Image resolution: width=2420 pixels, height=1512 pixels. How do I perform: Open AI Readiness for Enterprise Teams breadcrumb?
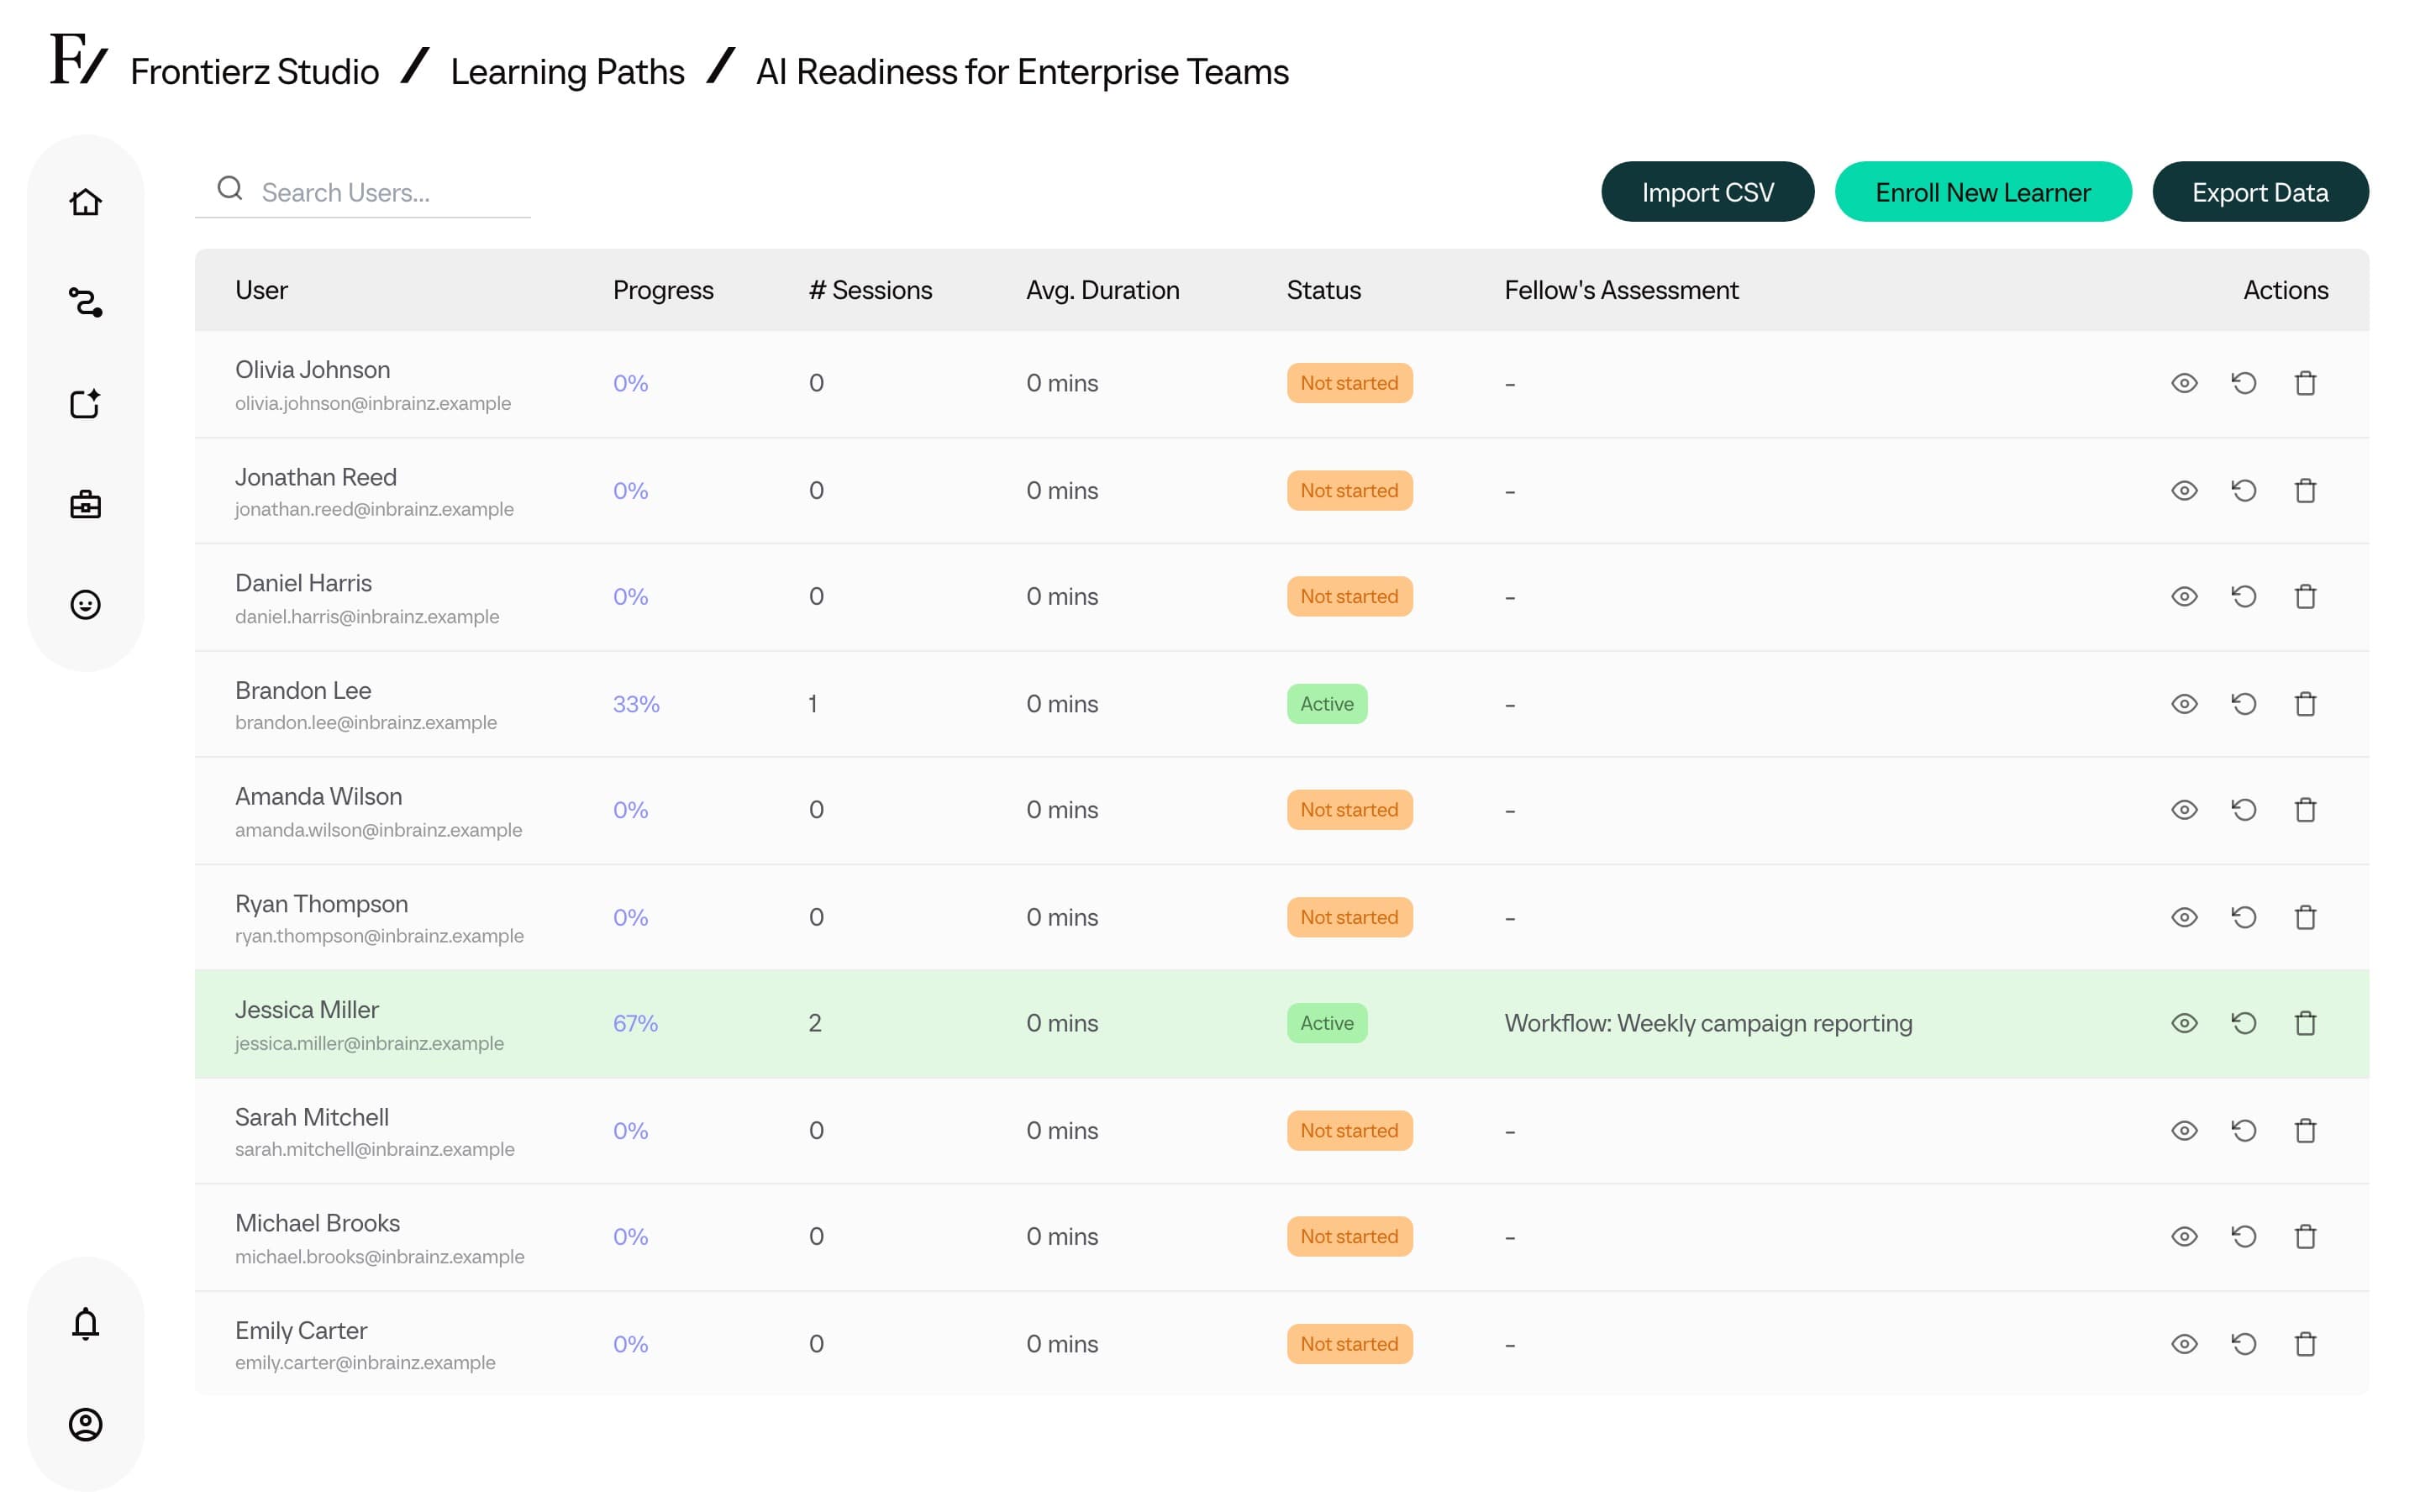click(x=1022, y=72)
